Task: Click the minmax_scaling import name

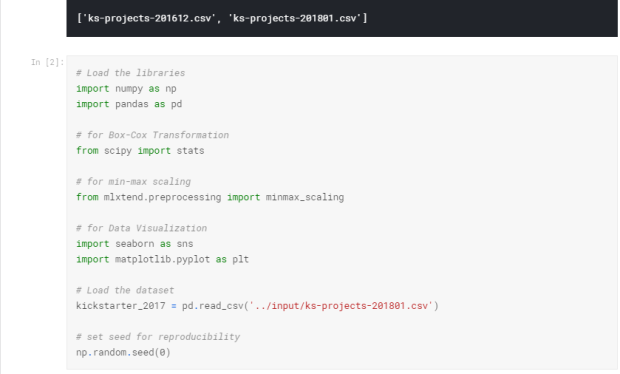Action: coord(304,197)
